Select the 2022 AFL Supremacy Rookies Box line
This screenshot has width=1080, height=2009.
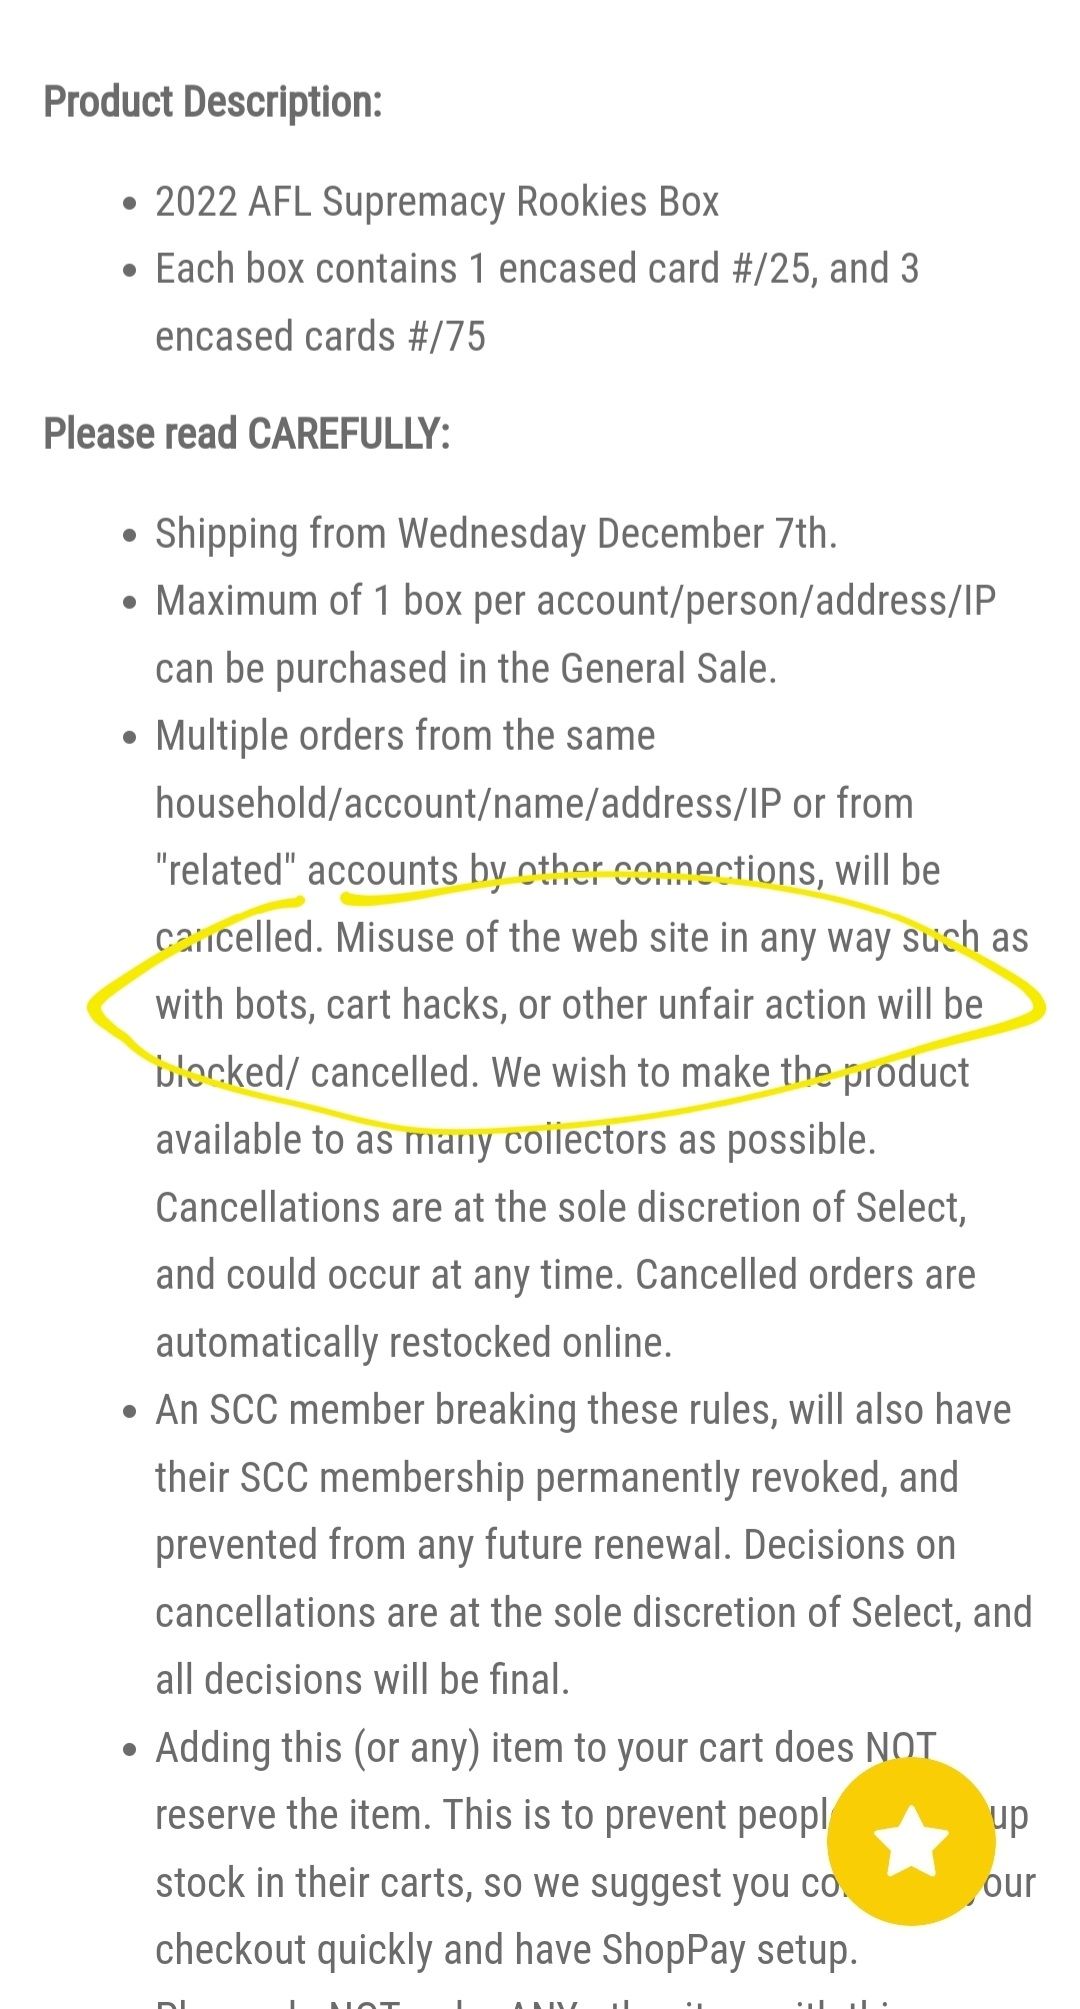pyautogui.click(x=437, y=202)
